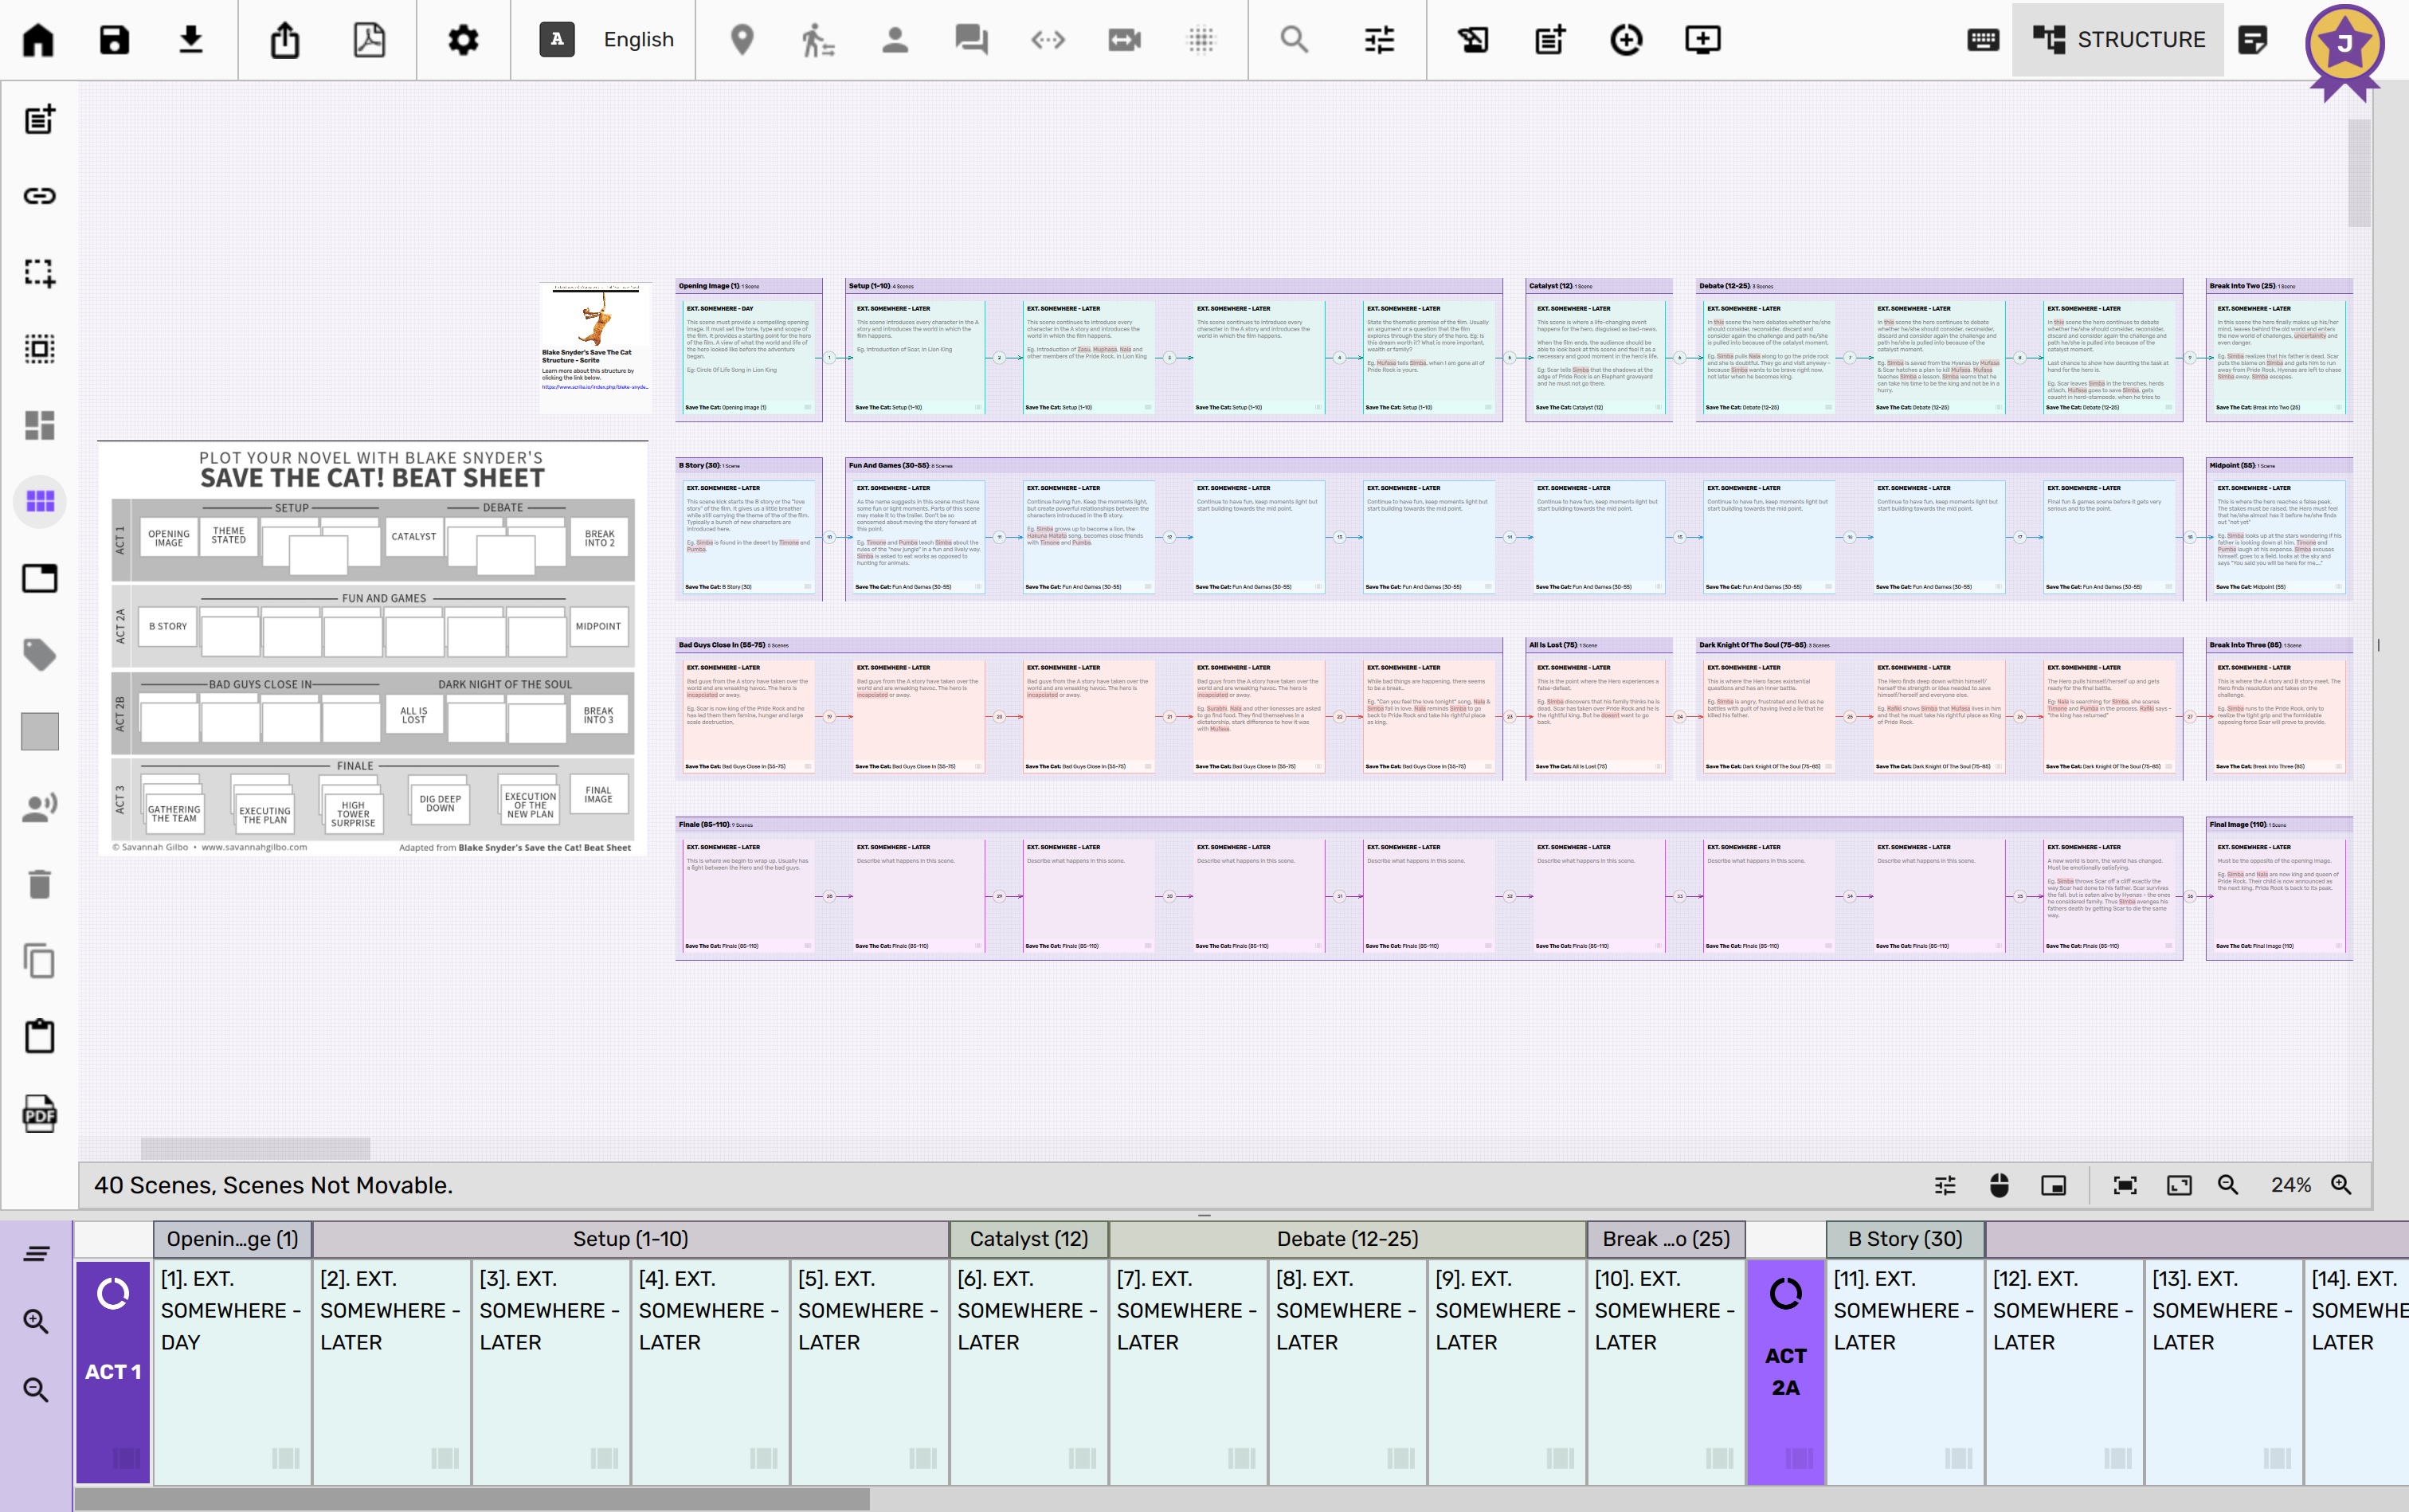Click the home icon
Image resolution: width=2409 pixels, height=1512 pixels.
point(38,40)
